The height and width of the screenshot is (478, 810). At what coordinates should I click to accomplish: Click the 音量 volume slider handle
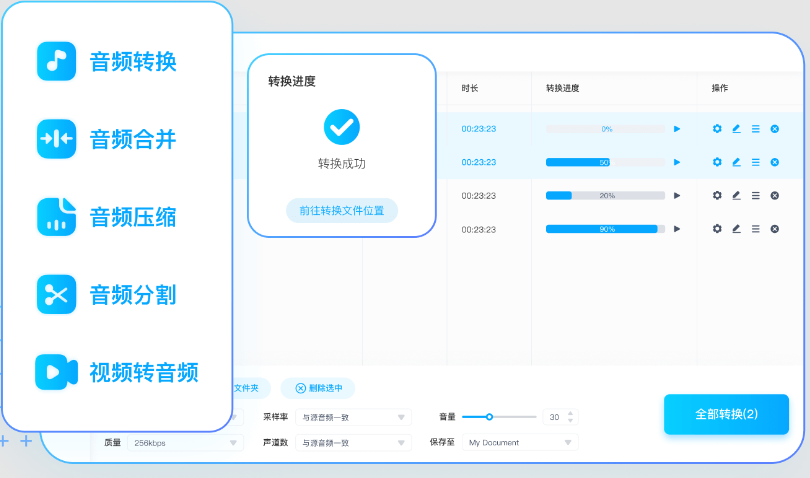pos(489,417)
